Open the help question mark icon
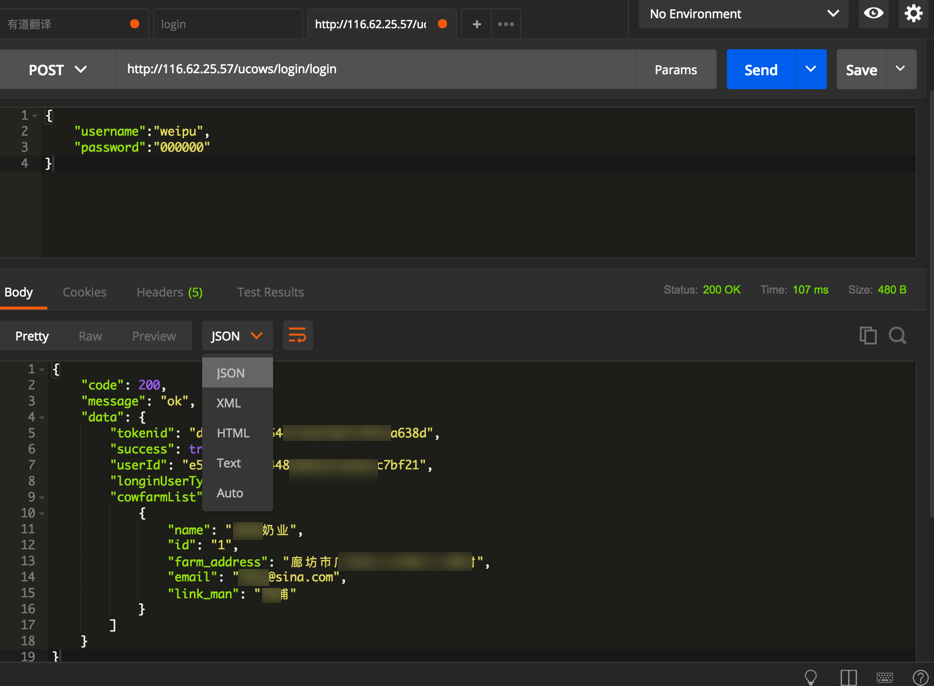 pyautogui.click(x=920, y=677)
